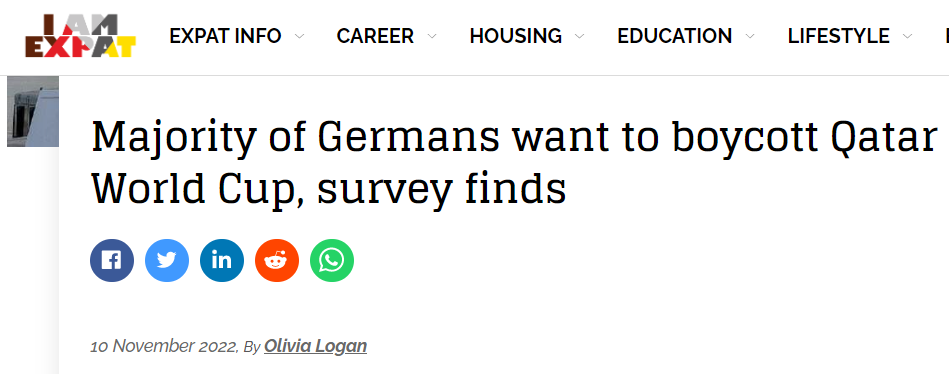Share article via WhatsApp icon
949x374 pixels.
click(x=332, y=260)
